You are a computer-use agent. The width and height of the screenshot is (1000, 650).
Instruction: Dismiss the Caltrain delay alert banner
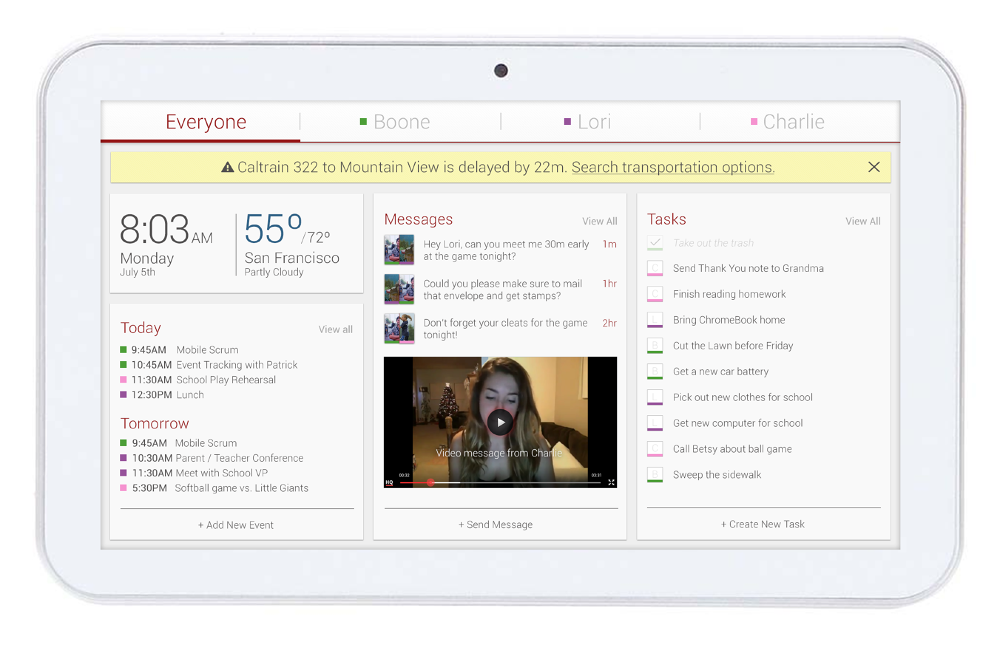pyautogui.click(x=874, y=167)
